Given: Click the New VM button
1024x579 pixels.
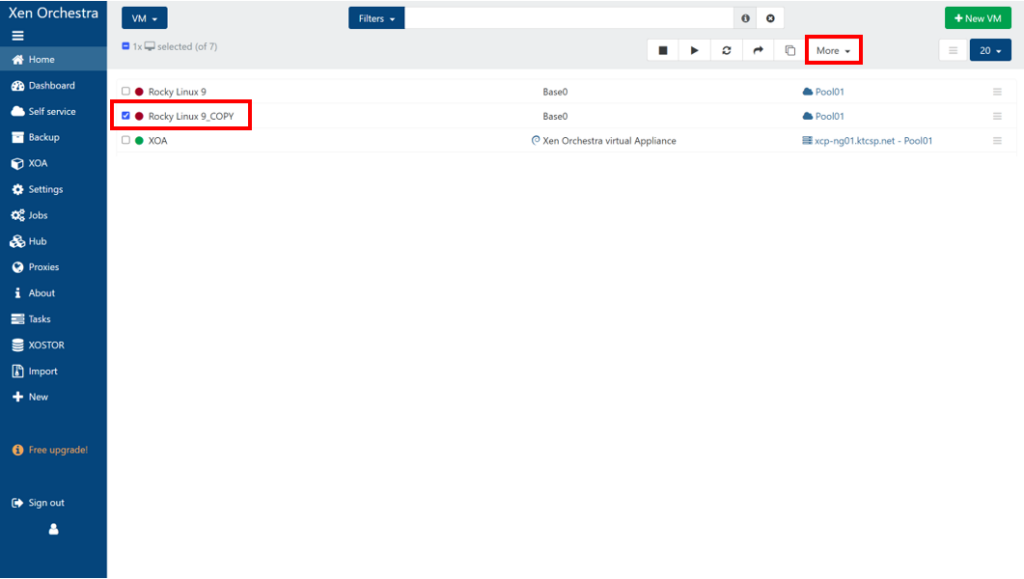Looking at the screenshot, I should point(977,19).
